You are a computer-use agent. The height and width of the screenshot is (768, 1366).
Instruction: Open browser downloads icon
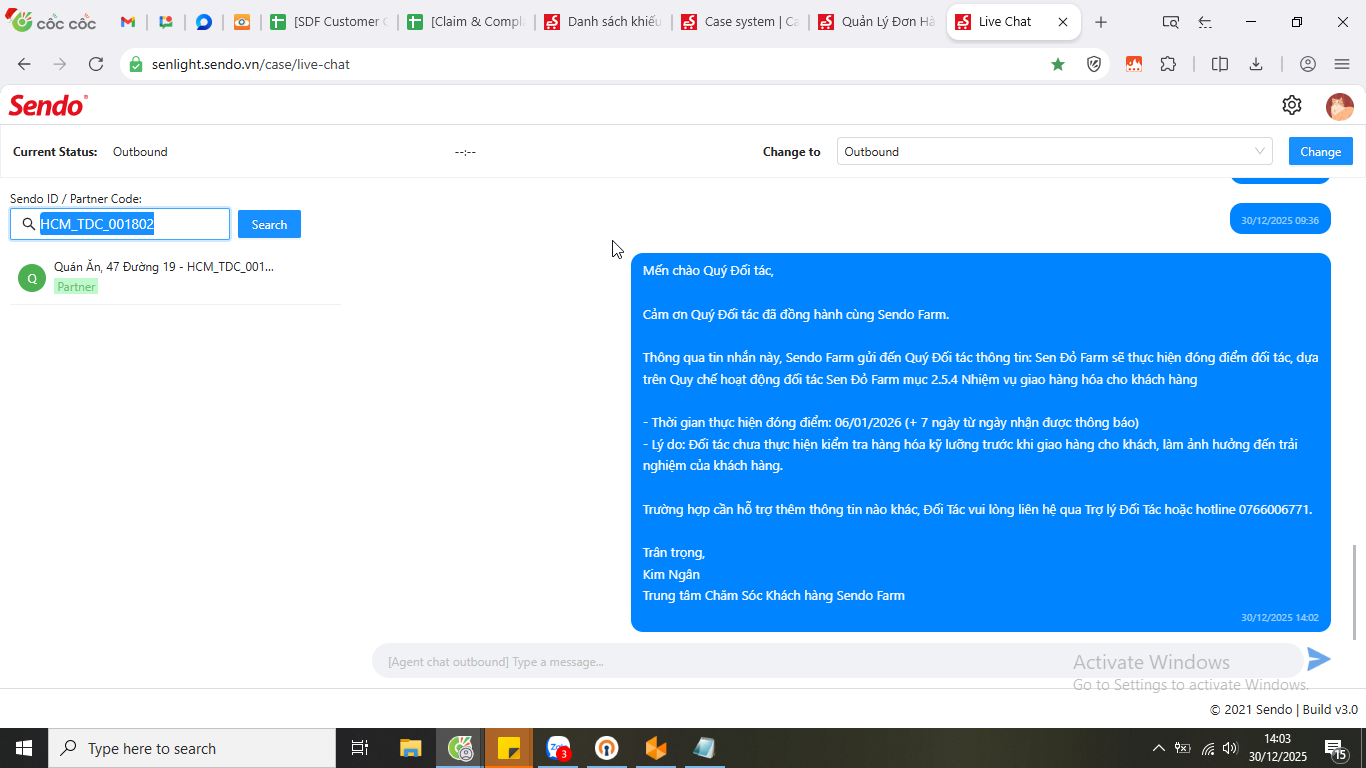[x=1256, y=64]
